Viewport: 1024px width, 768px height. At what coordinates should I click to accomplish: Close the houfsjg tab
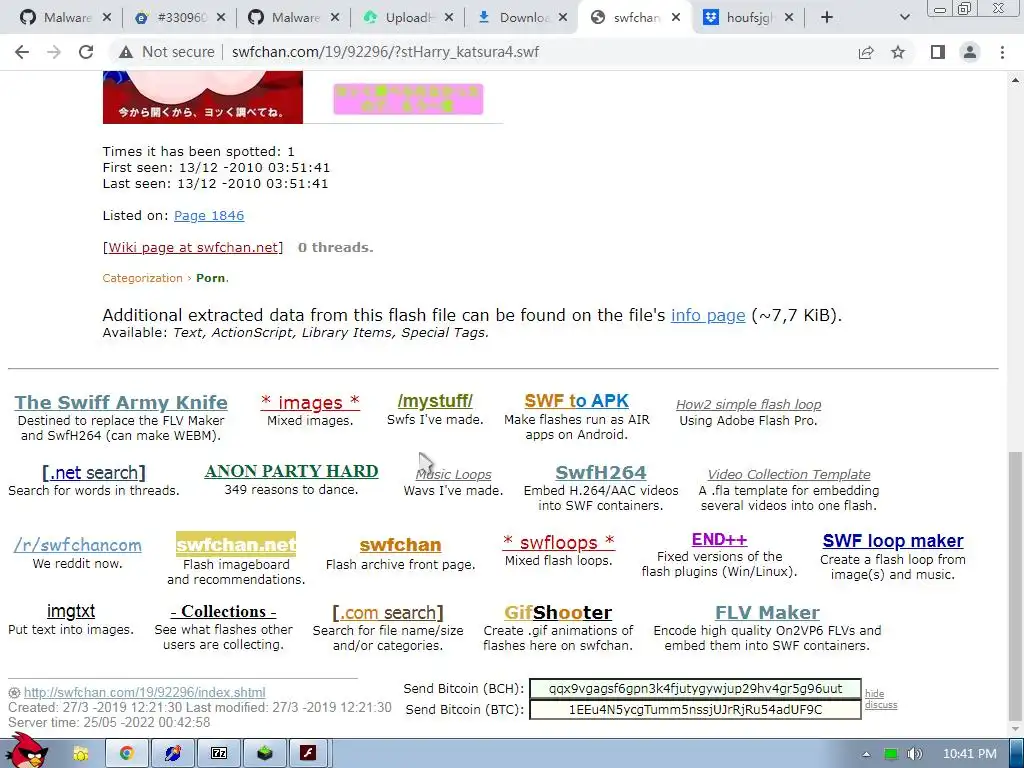click(789, 18)
